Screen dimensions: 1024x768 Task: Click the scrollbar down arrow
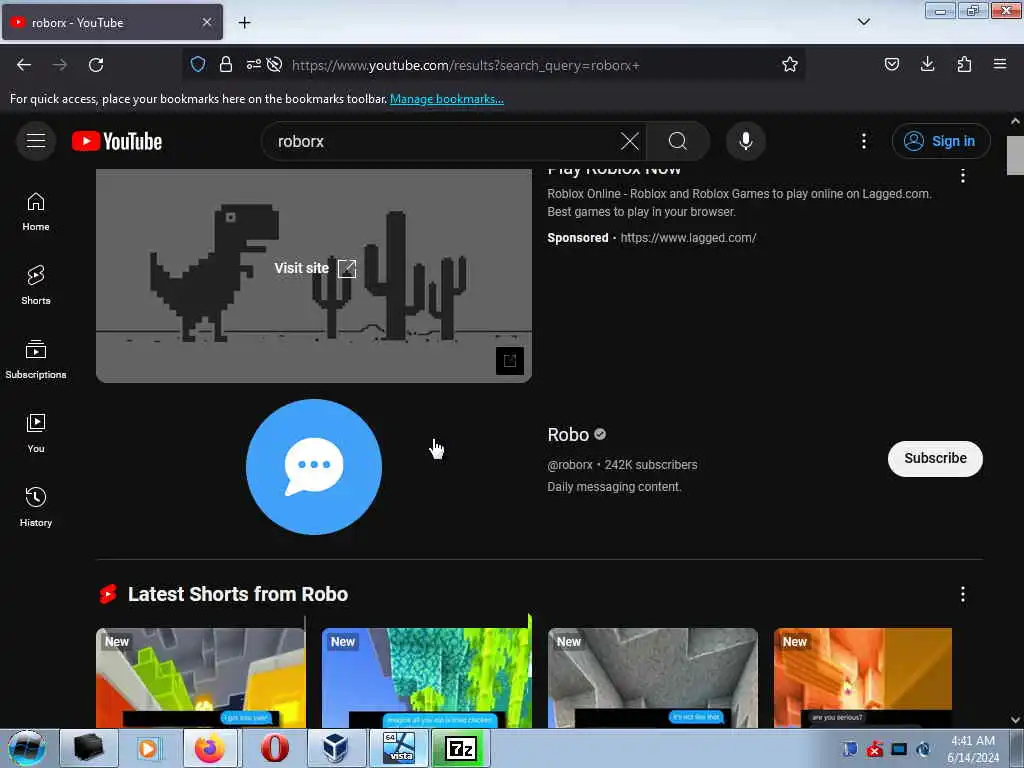1015,720
